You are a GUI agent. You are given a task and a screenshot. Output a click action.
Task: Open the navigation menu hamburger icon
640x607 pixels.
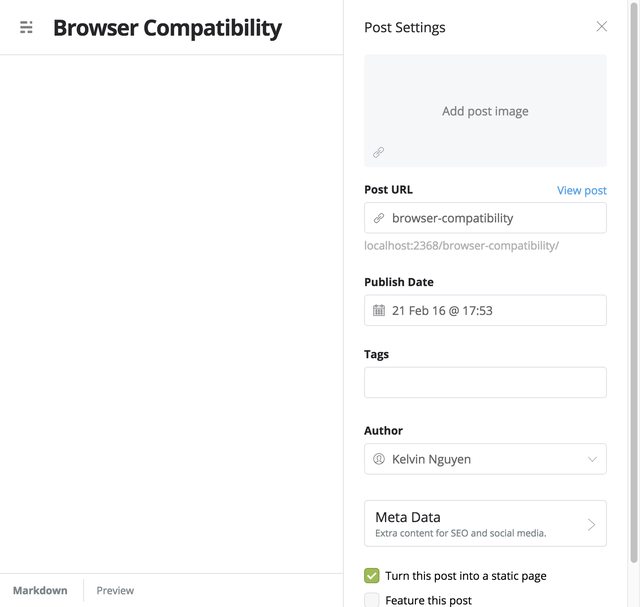[x=27, y=27]
